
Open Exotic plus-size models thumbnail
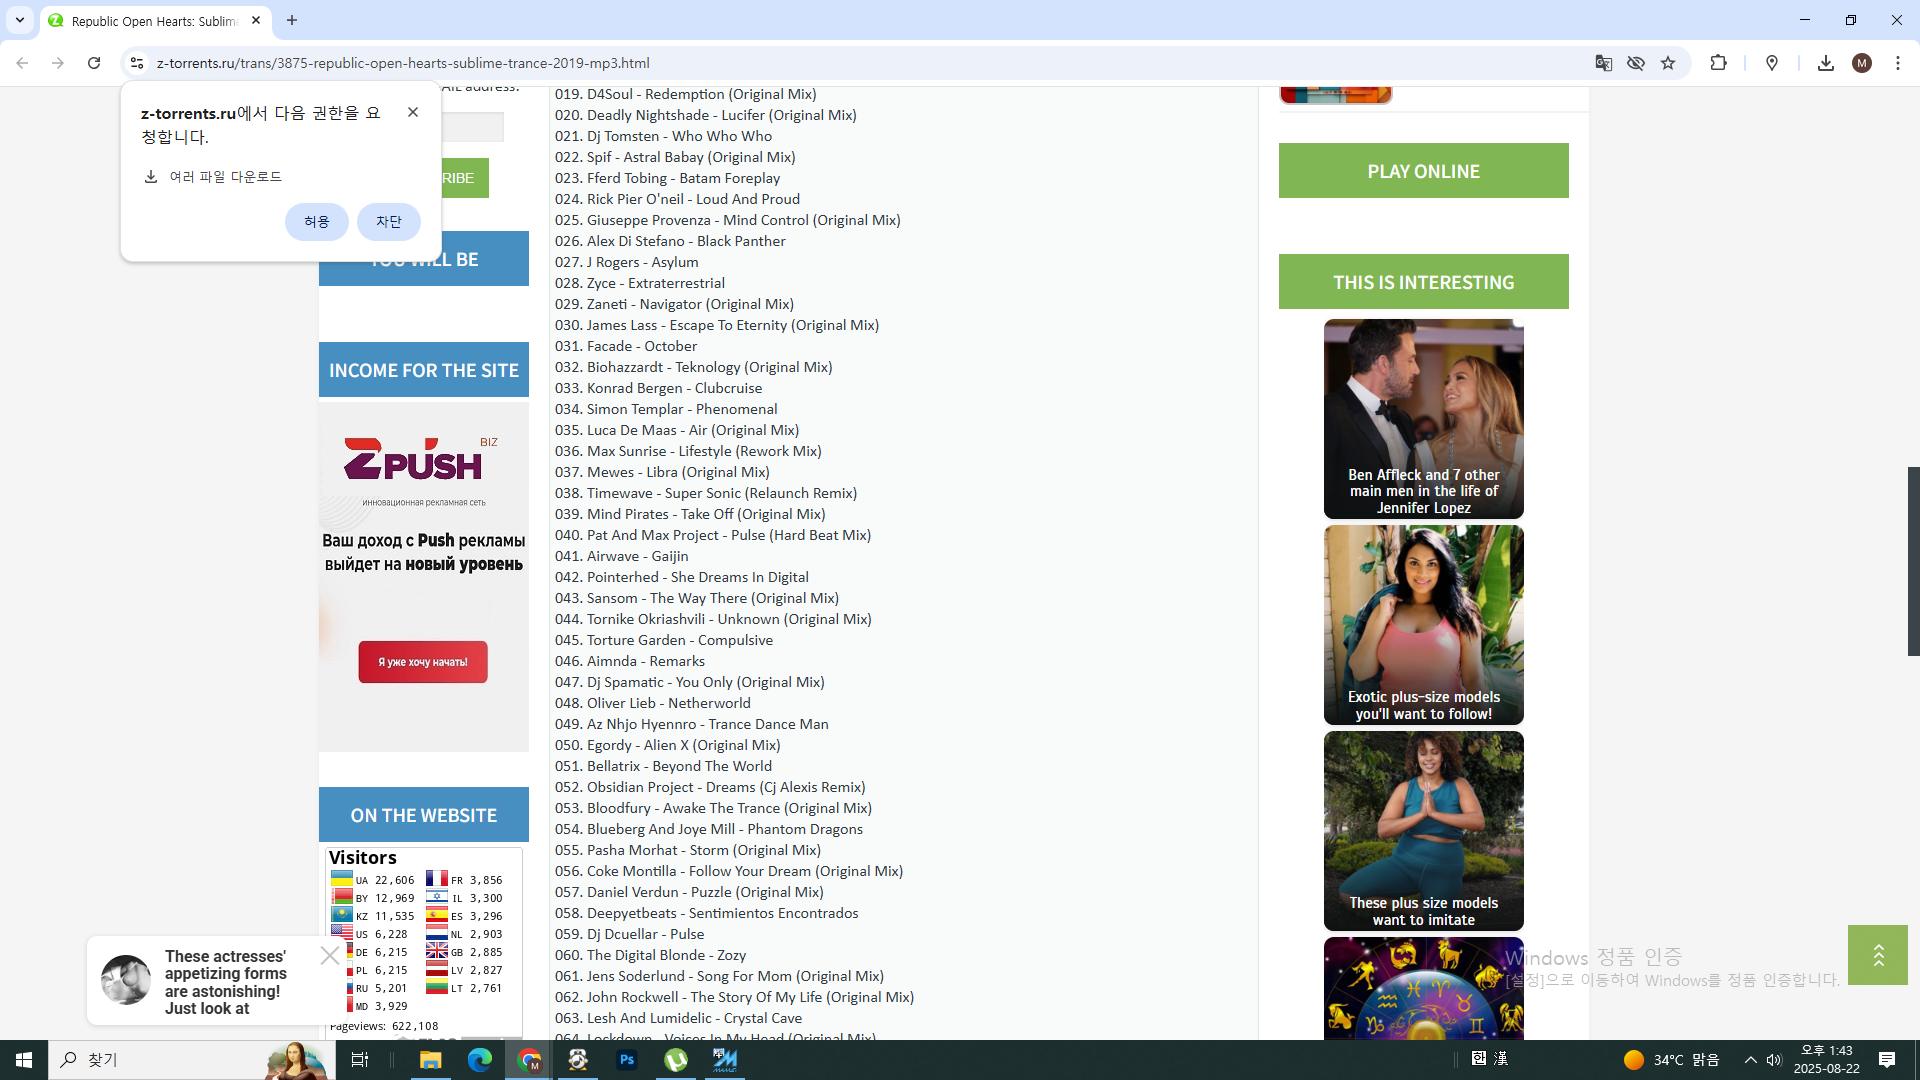point(1423,625)
